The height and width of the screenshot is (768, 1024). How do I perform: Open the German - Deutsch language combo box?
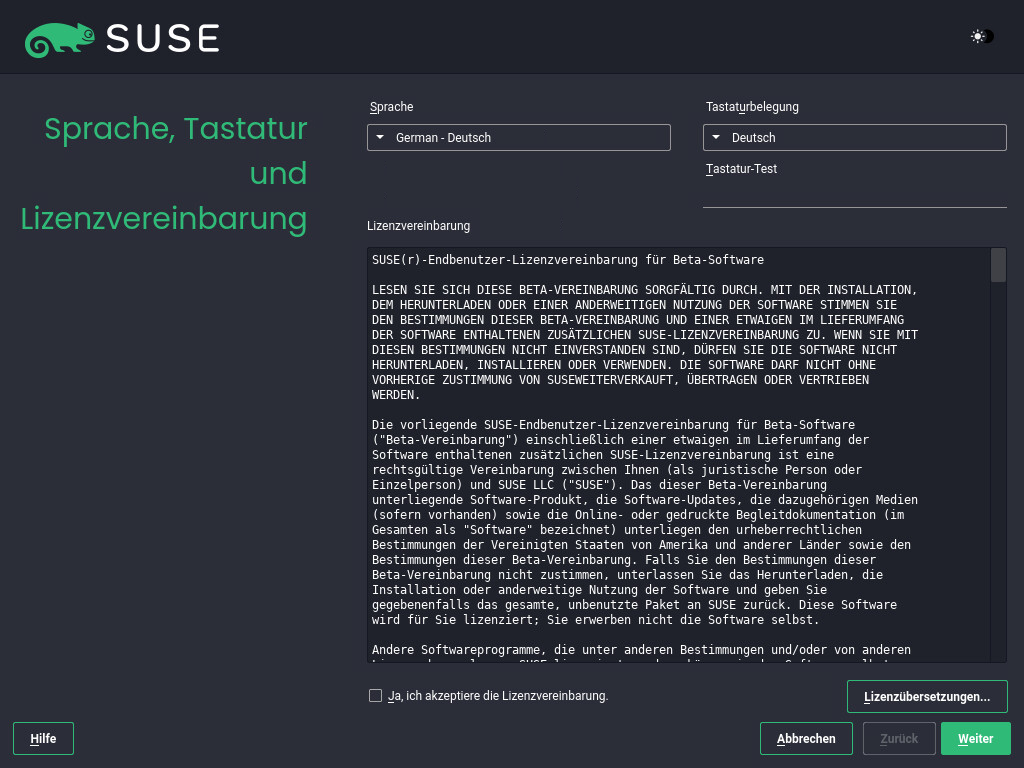pos(518,138)
